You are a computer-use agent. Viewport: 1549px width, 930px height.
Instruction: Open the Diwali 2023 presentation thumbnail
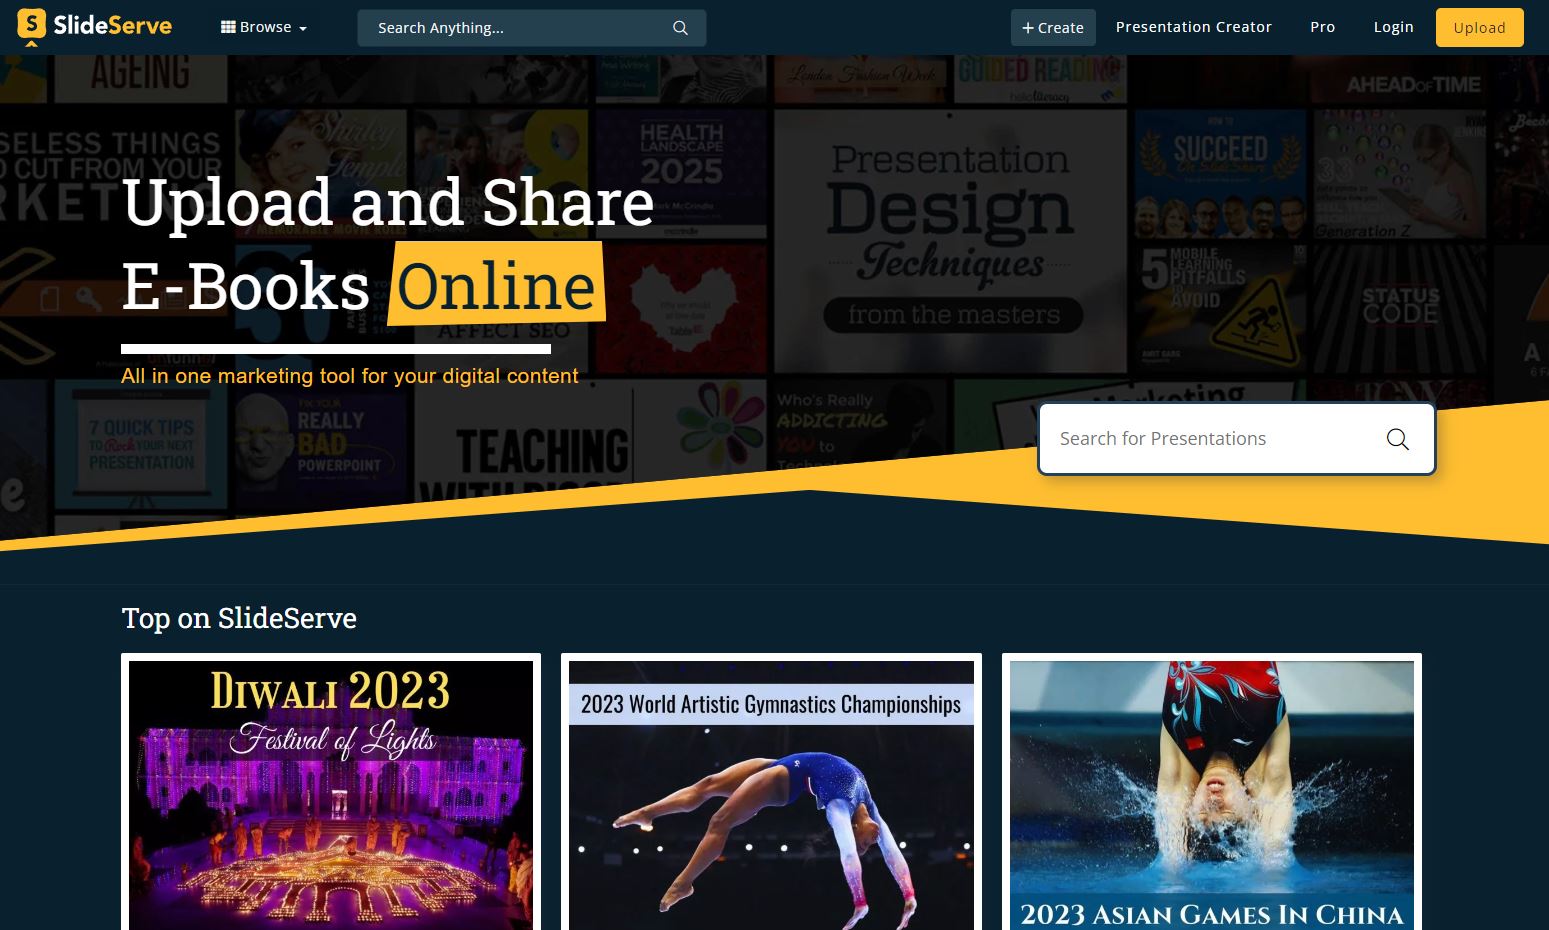[330, 795]
